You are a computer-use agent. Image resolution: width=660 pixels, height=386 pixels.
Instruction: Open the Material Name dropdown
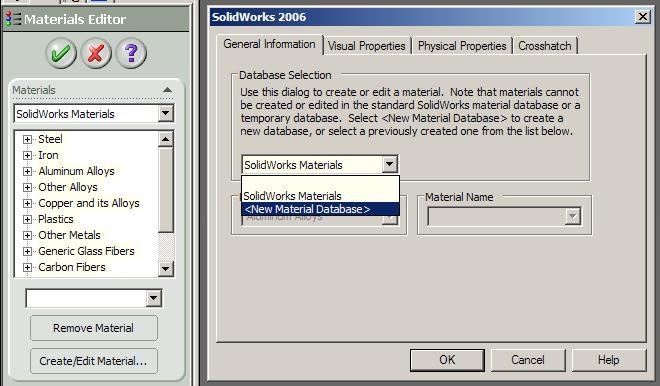click(x=572, y=216)
